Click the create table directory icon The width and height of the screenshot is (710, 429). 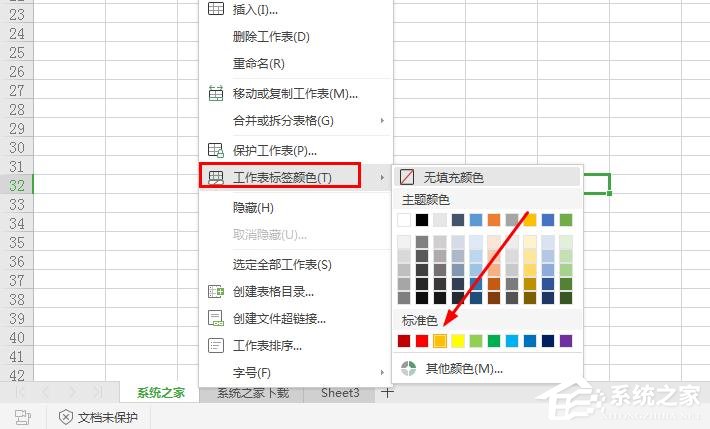[x=216, y=291]
